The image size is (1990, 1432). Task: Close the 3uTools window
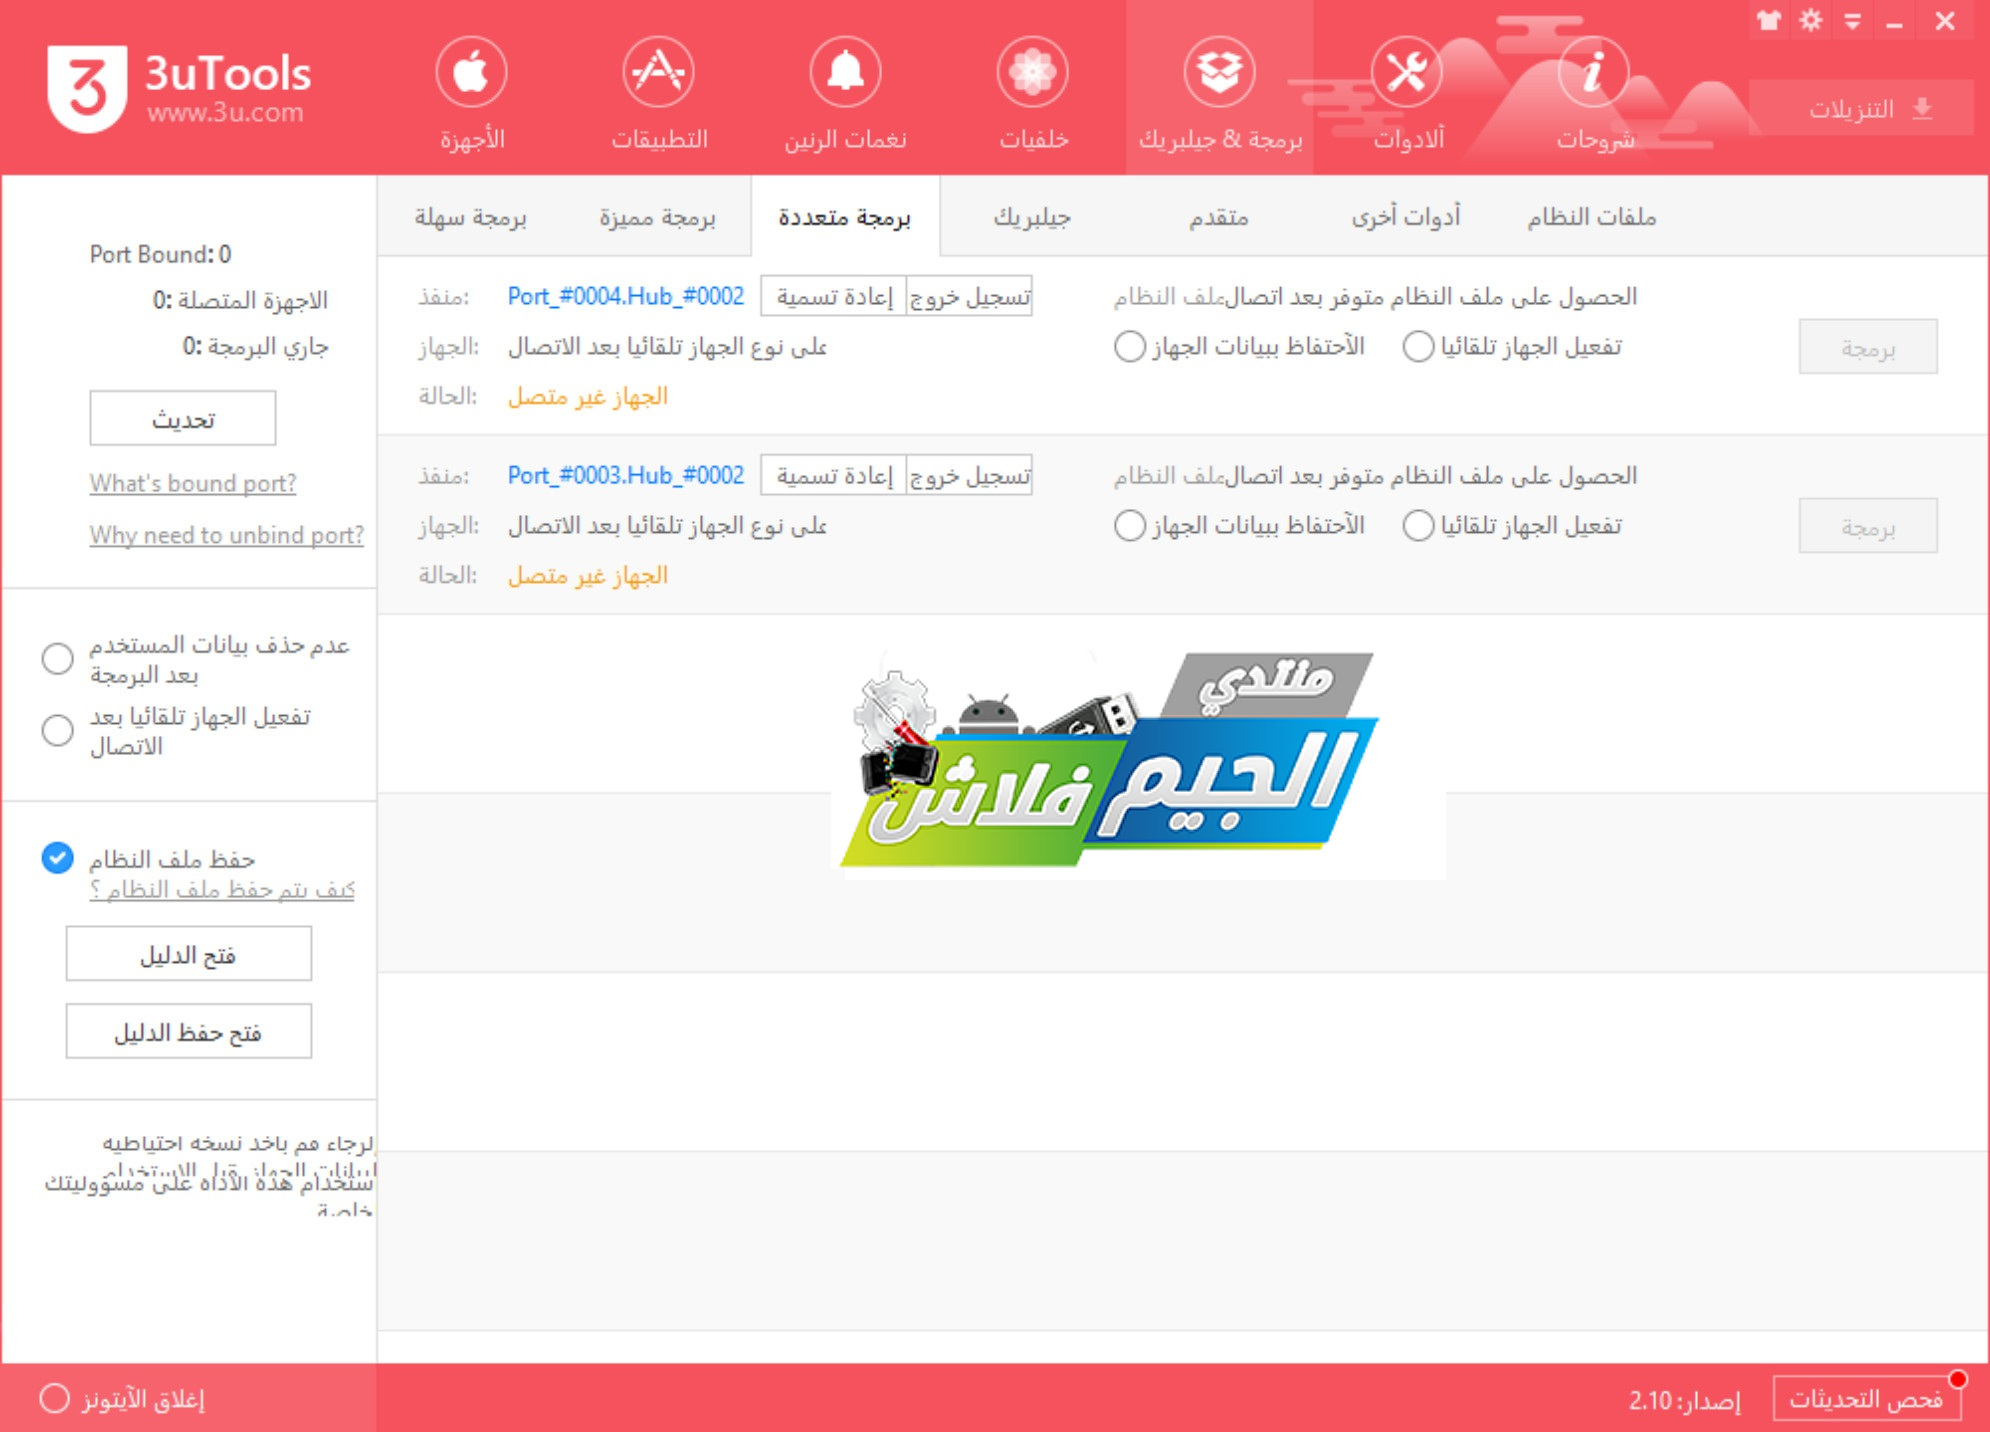pos(1945,21)
